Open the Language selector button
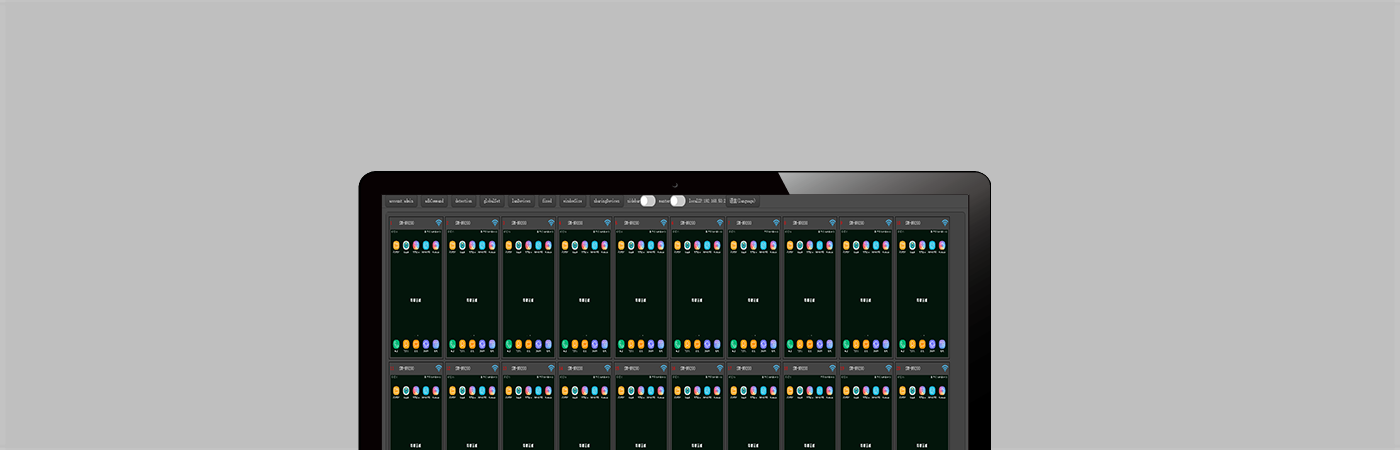This screenshot has width=1400, height=450. pos(743,201)
